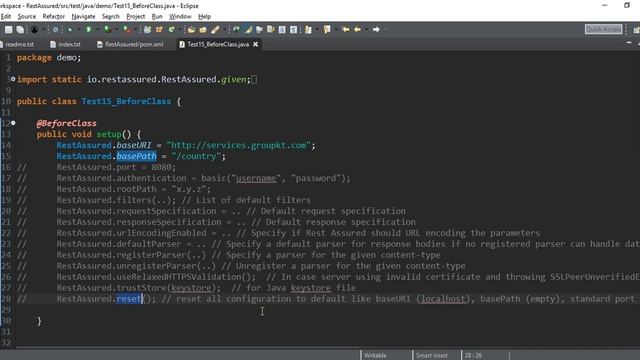Click the Toggle Mark Occurrences highlighter icon
This screenshot has width=640, height=360.
coord(248,29)
